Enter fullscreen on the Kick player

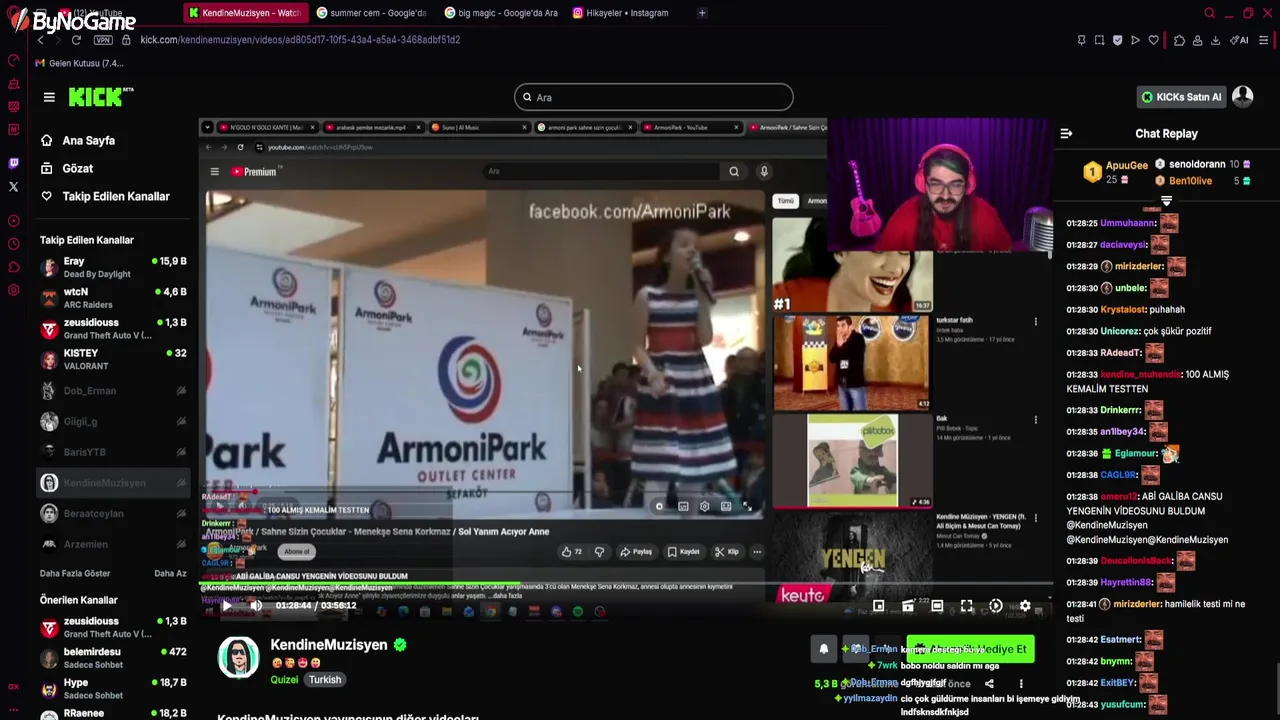click(967, 606)
